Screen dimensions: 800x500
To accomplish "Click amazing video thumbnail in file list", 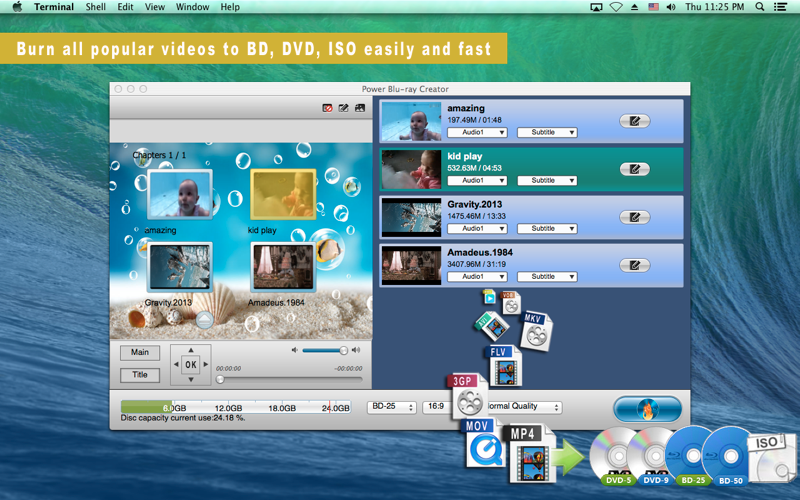I will pos(411,121).
